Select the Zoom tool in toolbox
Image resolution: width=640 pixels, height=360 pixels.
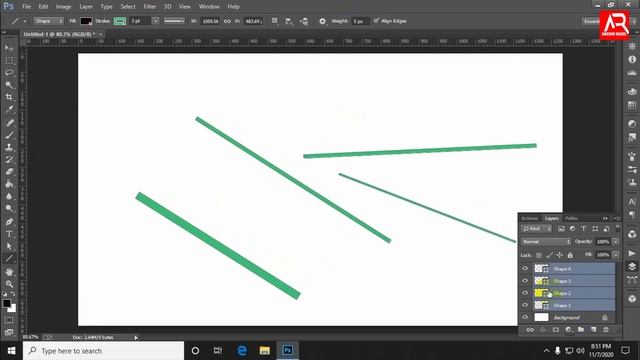(x=9, y=284)
